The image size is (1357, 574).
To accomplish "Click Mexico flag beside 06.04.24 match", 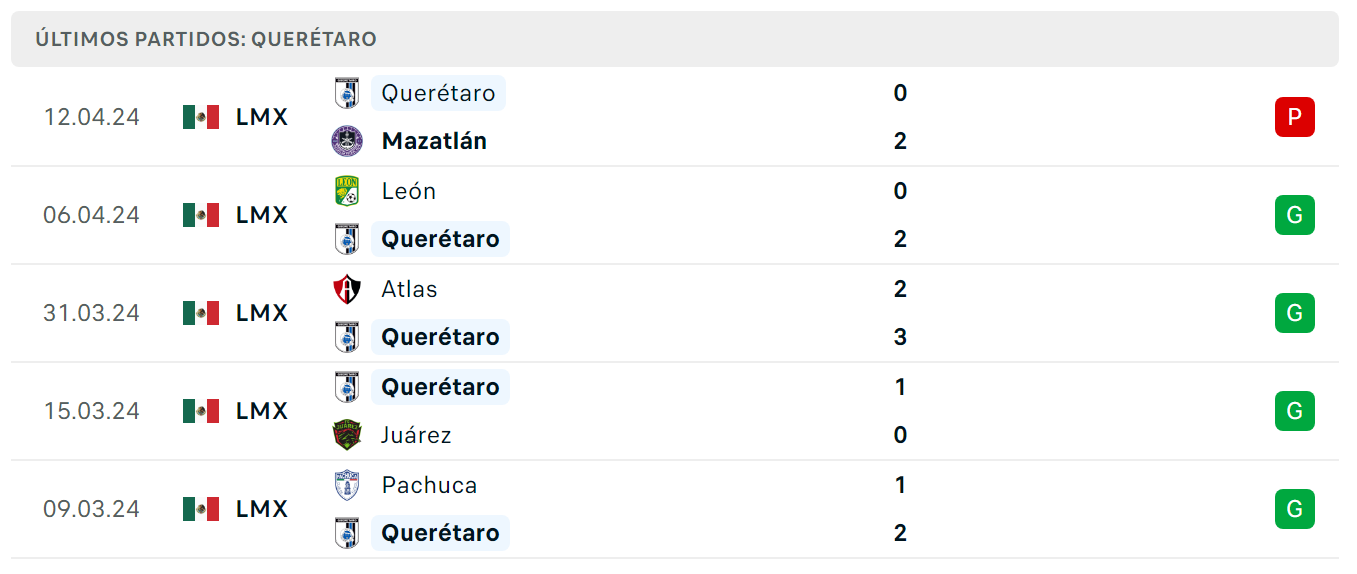I will tap(201, 215).
